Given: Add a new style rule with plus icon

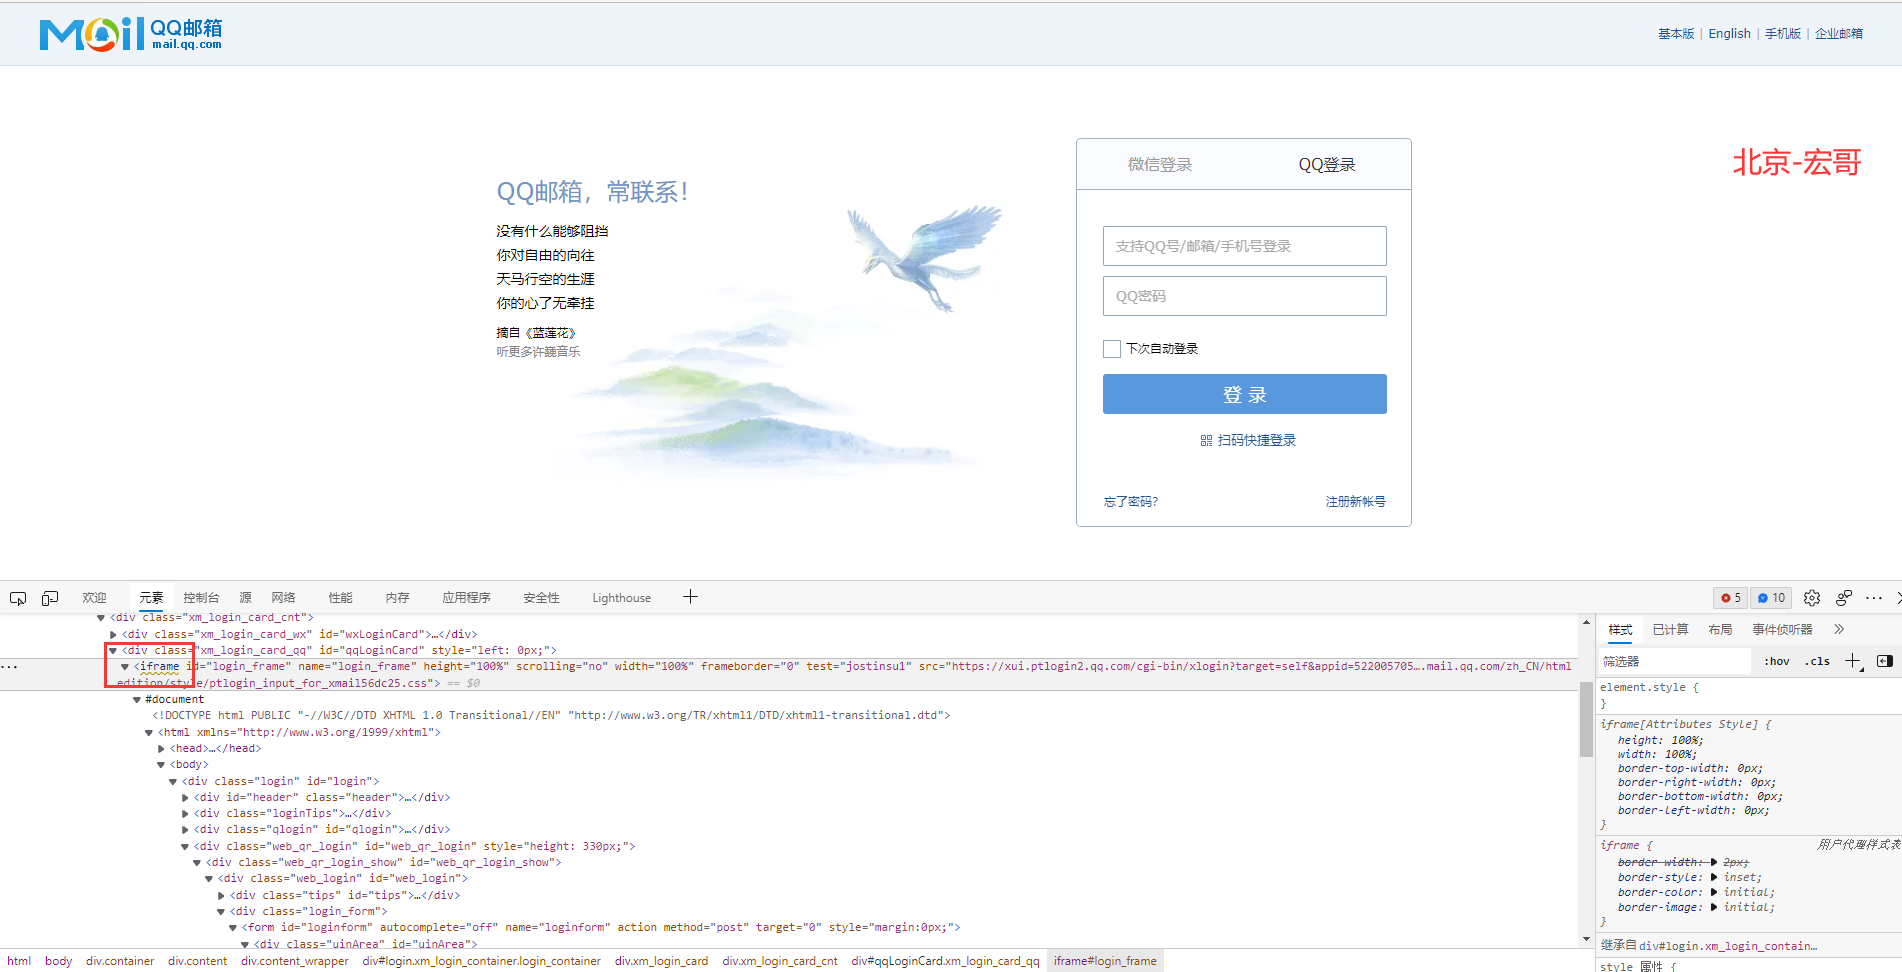Looking at the screenshot, I should pos(1853,660).
